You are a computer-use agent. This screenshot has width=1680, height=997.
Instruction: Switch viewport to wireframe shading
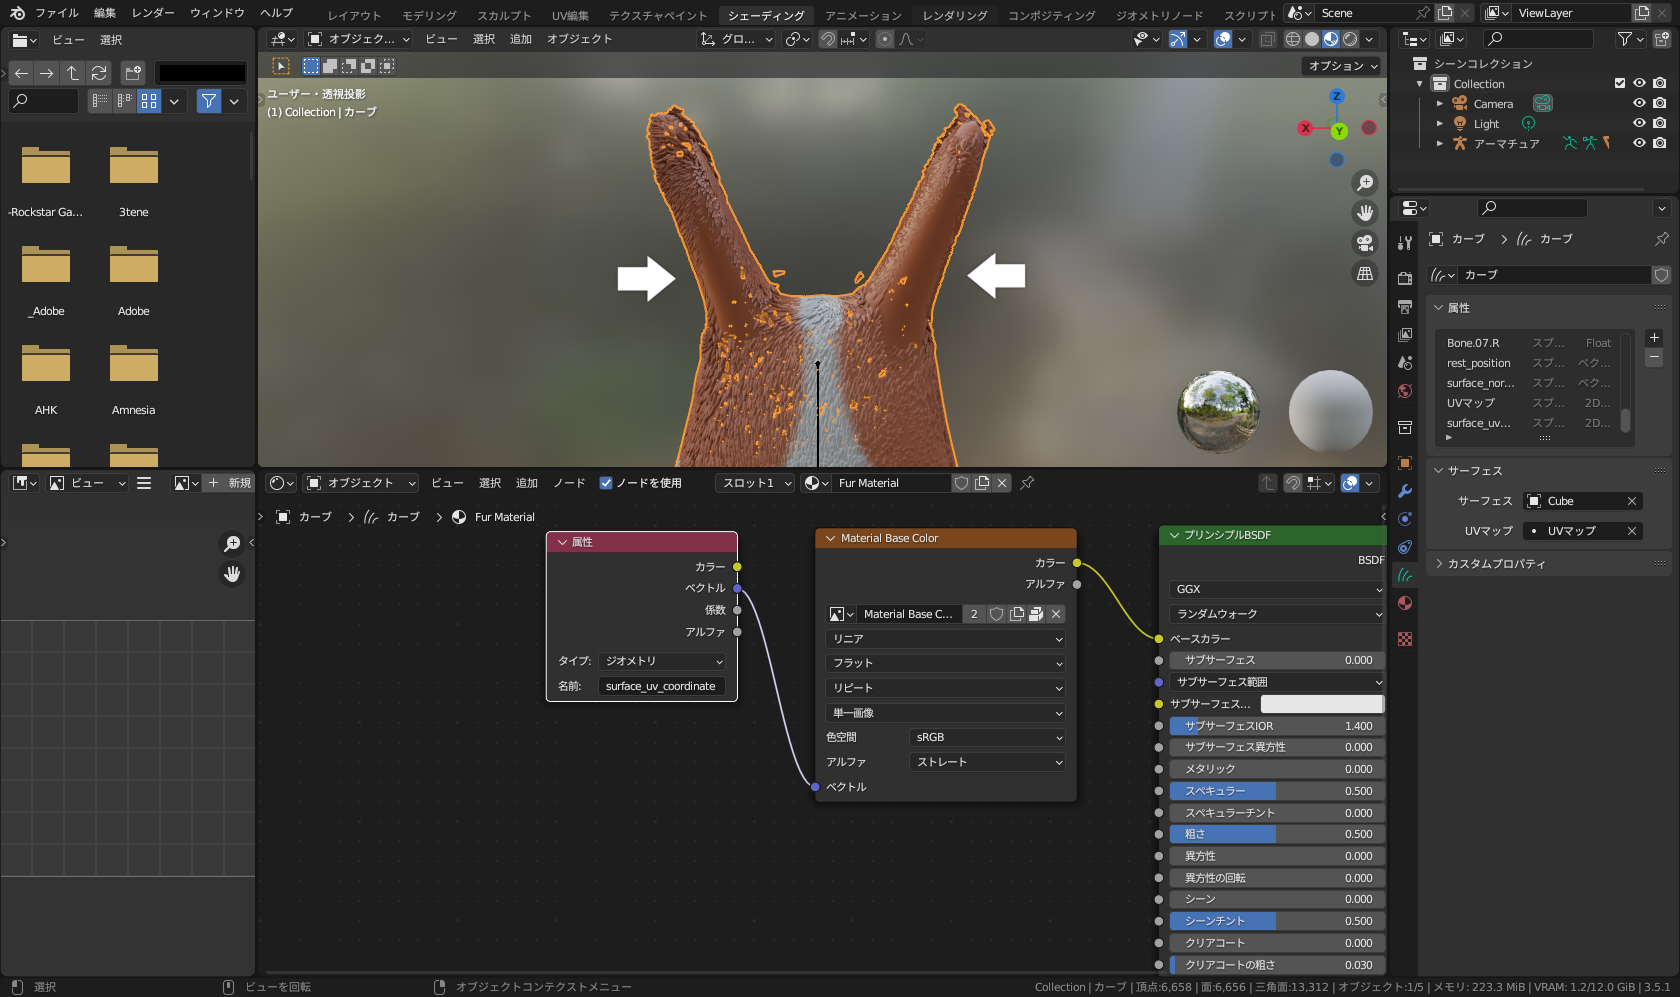pyautogui.click(x=1293, y=39)
